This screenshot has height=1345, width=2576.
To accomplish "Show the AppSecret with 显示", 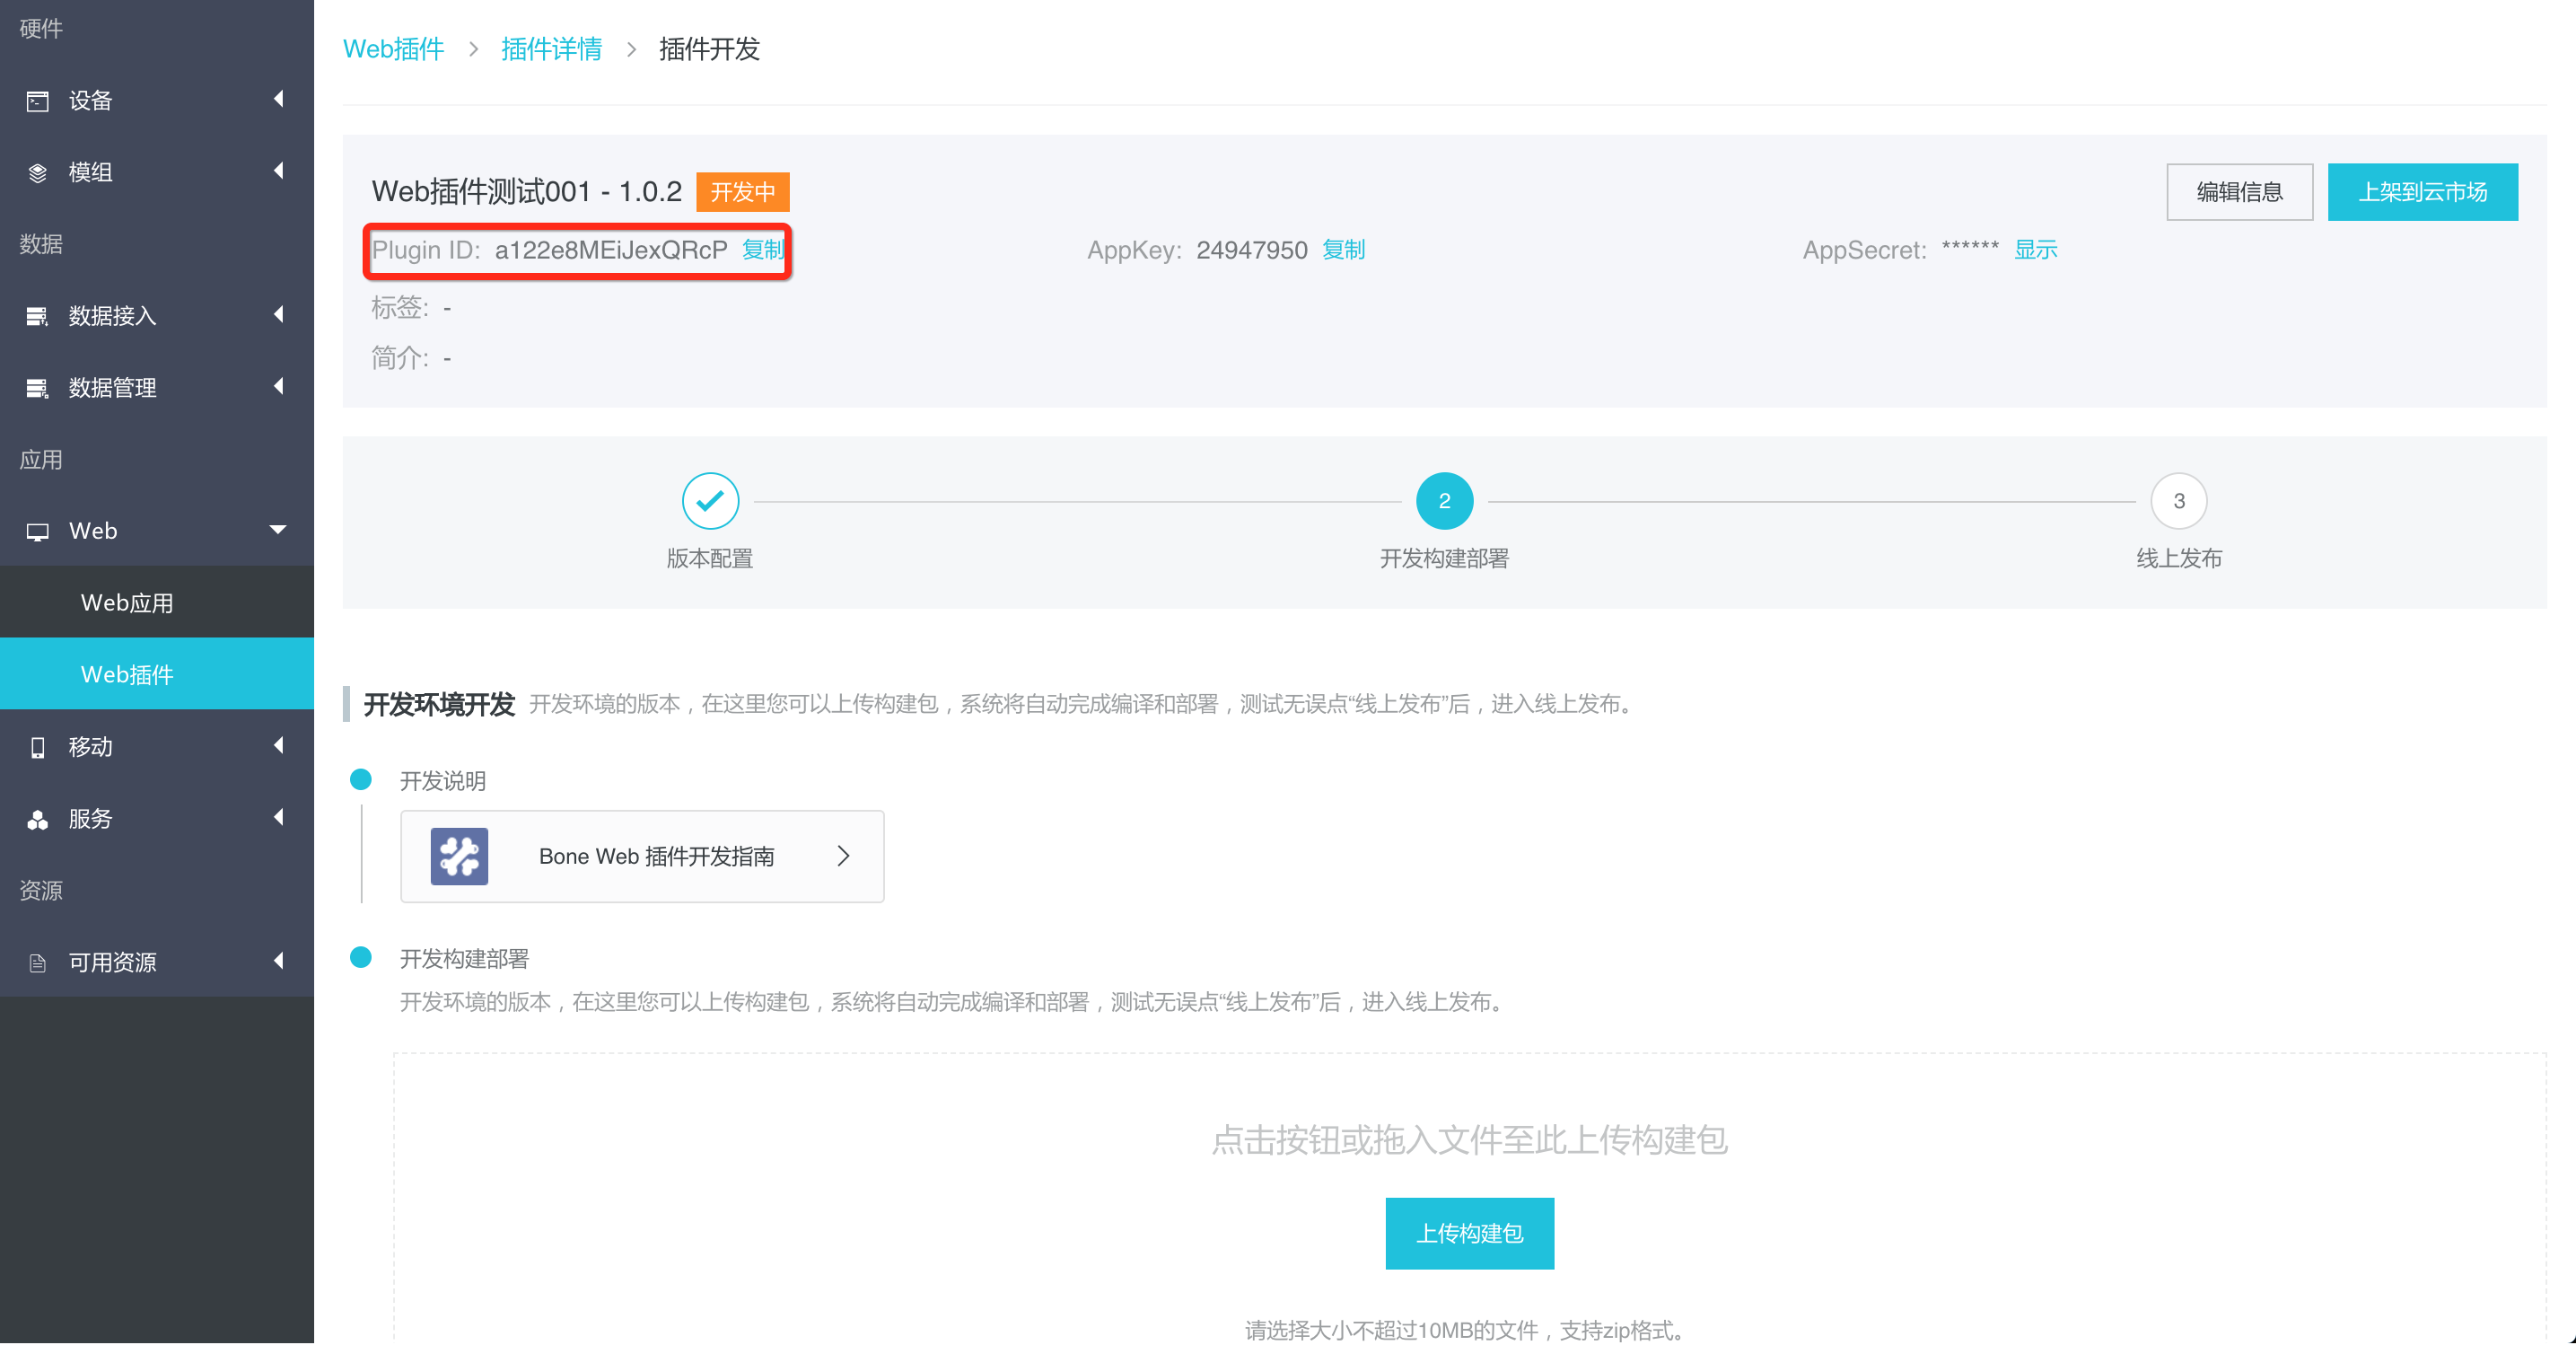I will point(2035,250).
